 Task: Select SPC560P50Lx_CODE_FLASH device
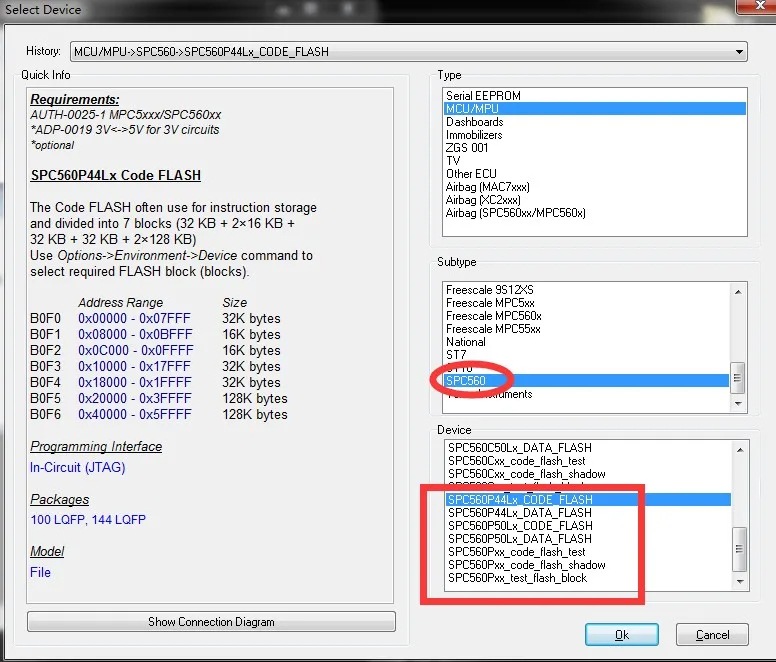coord(520,525)
